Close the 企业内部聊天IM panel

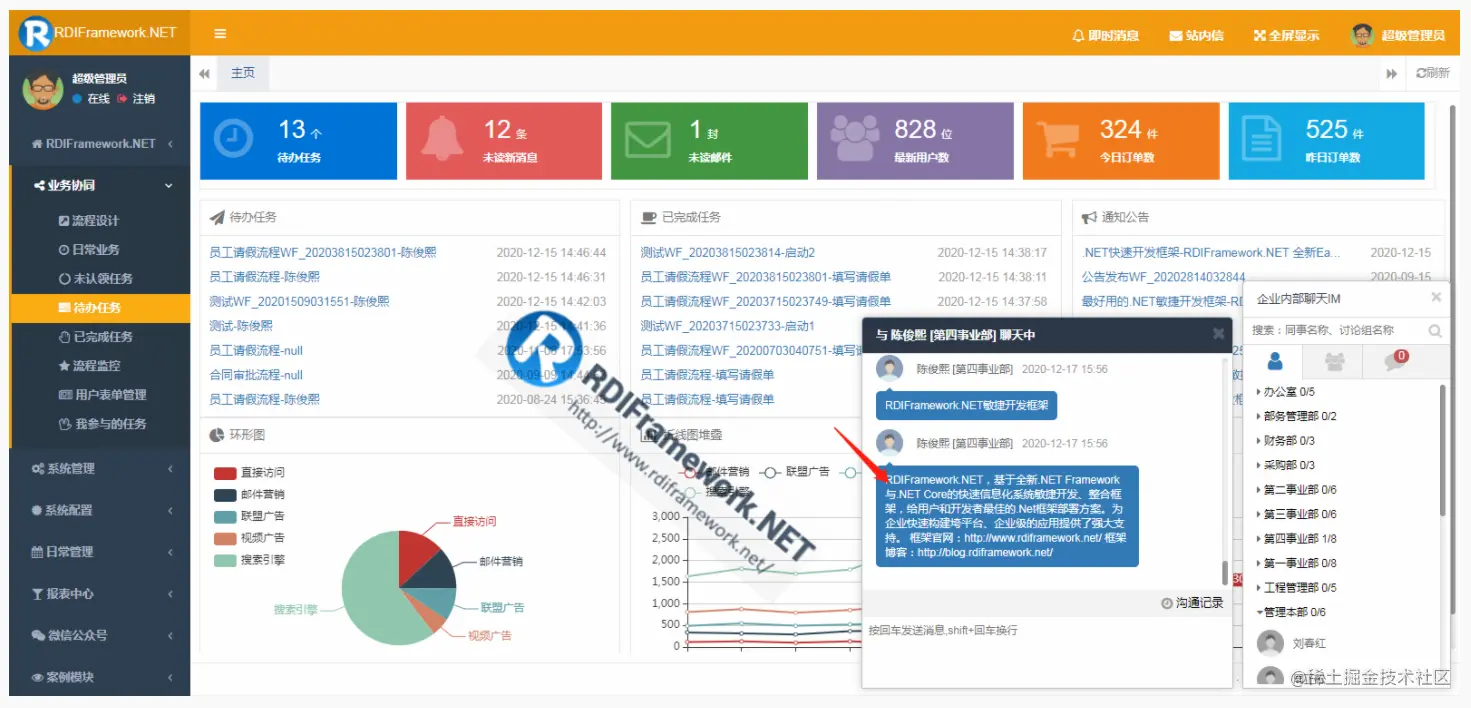pyautogui.click(x=1436, y=297)
